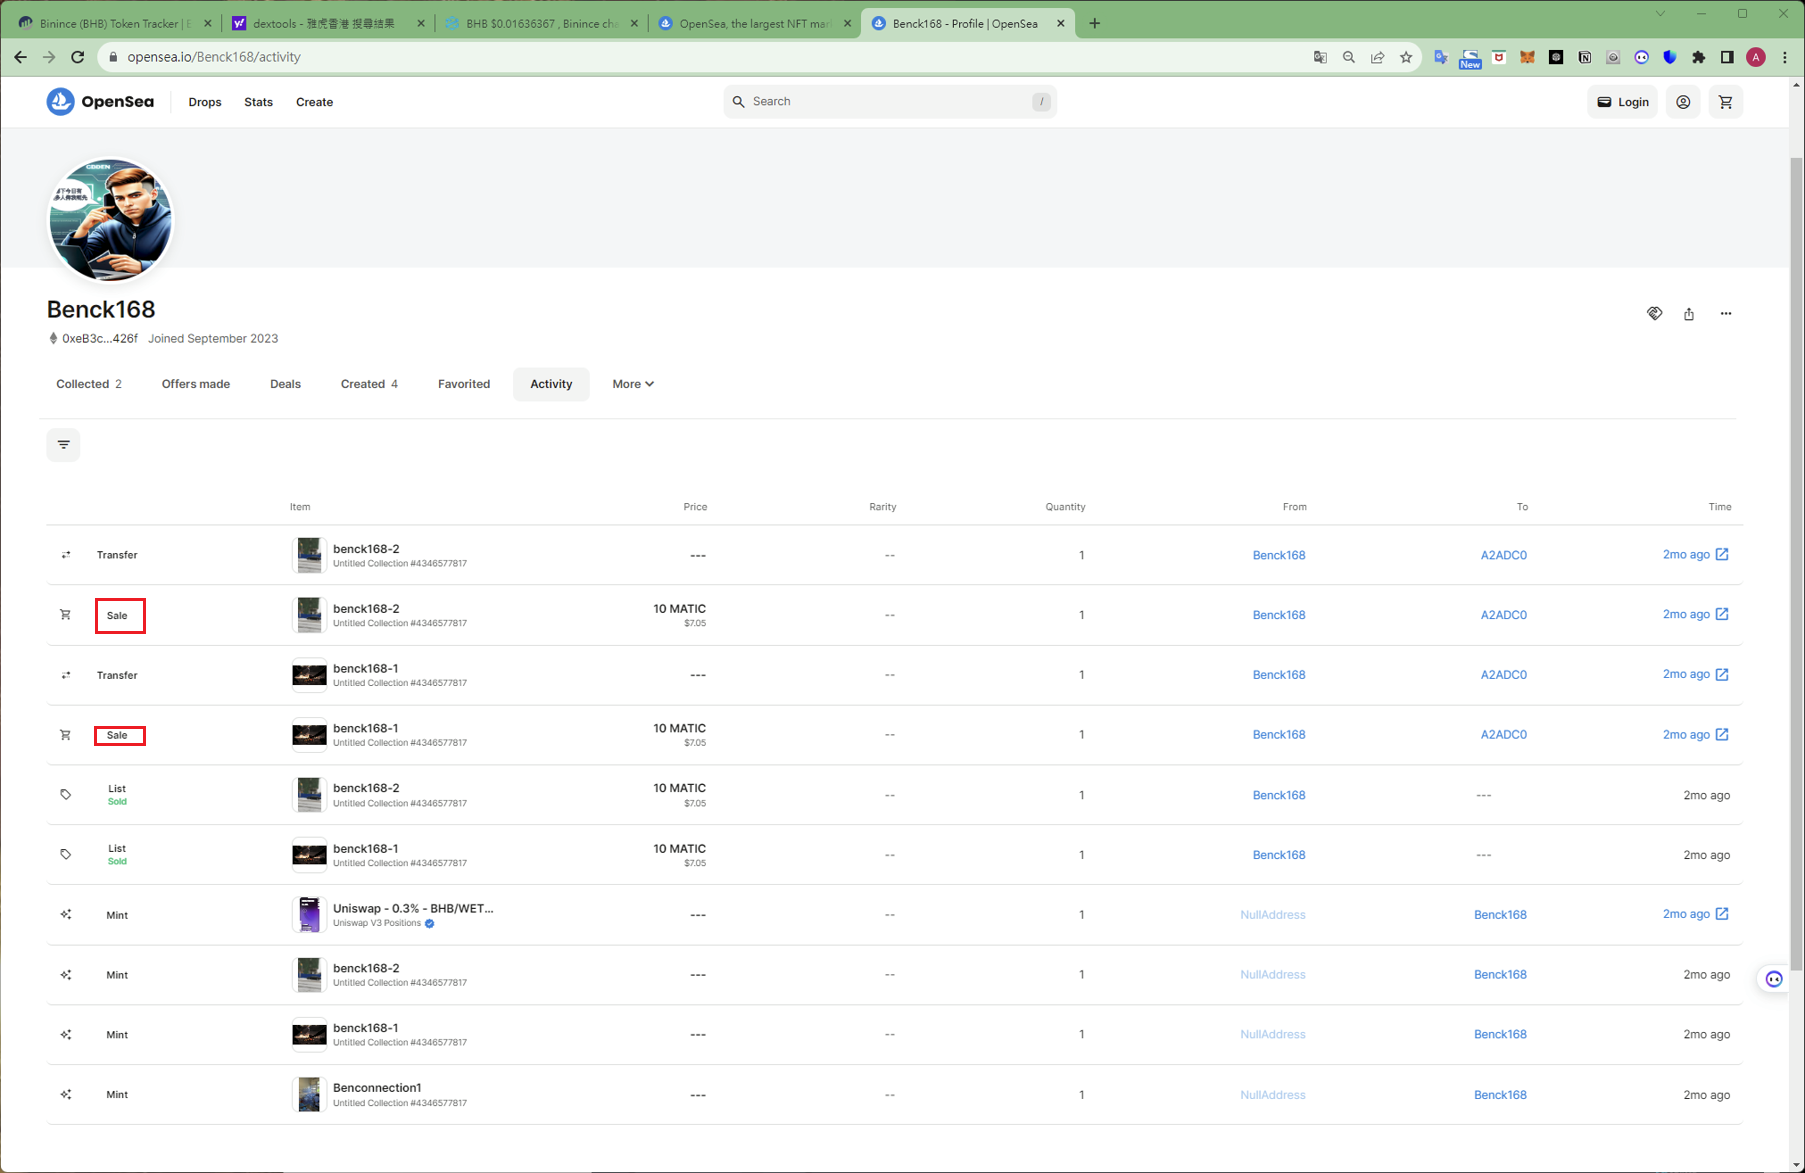Go forward in the browser

tap(49, 57)
